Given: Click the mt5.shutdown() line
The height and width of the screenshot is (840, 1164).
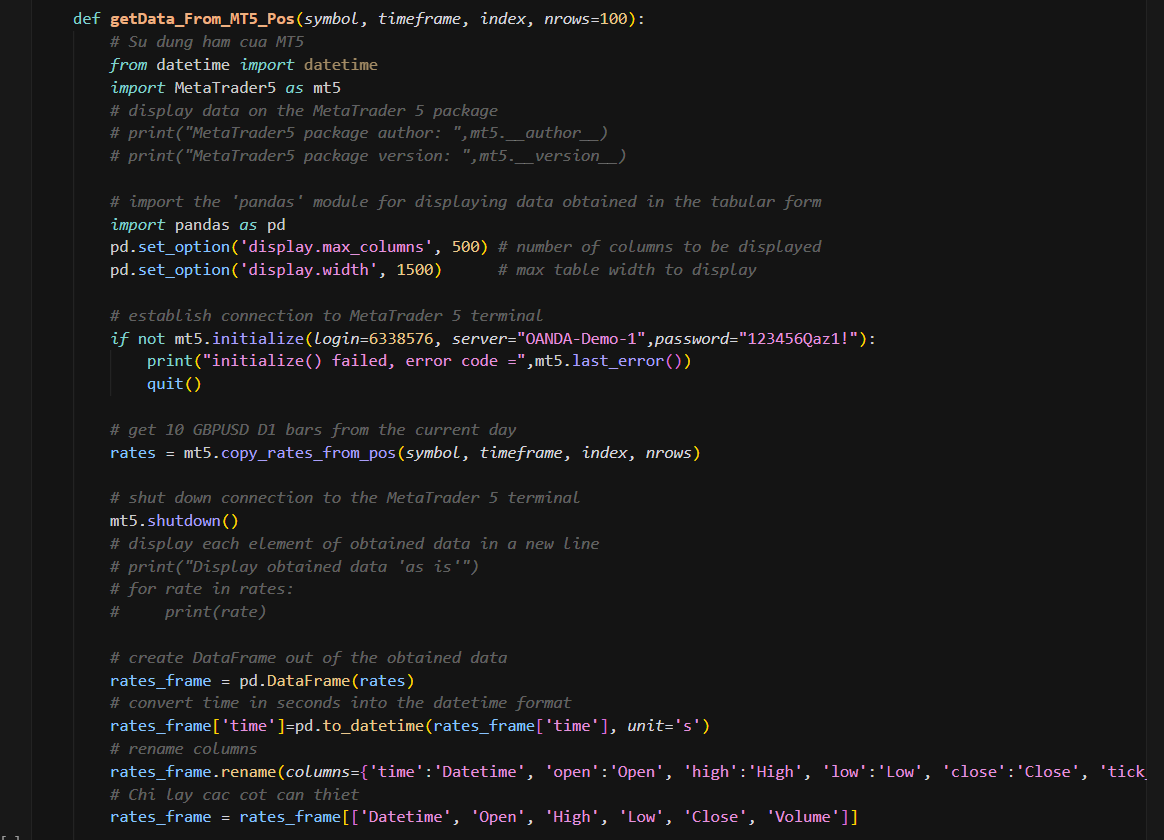Looking at the screenshot, I should [x=174, y=521].
